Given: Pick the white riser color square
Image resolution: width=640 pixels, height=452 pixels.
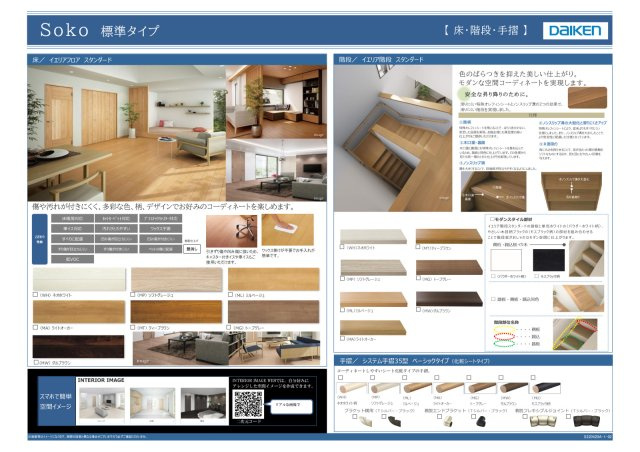Looking at the screenshot, I should pyautogui.click(x=506, y=260).
